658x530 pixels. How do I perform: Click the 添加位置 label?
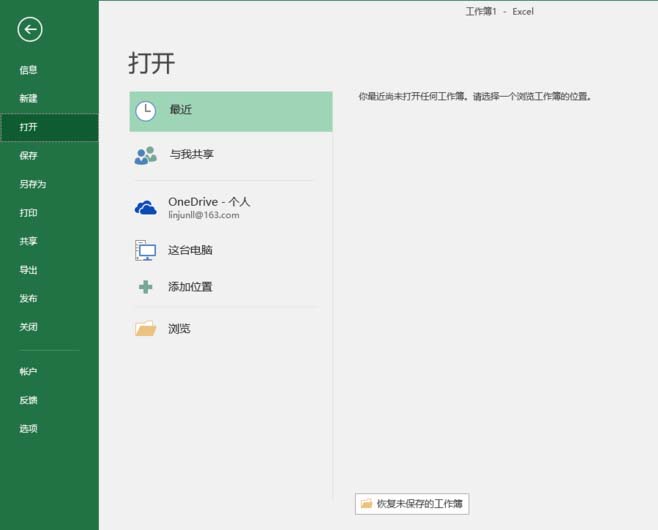point(190,287)
